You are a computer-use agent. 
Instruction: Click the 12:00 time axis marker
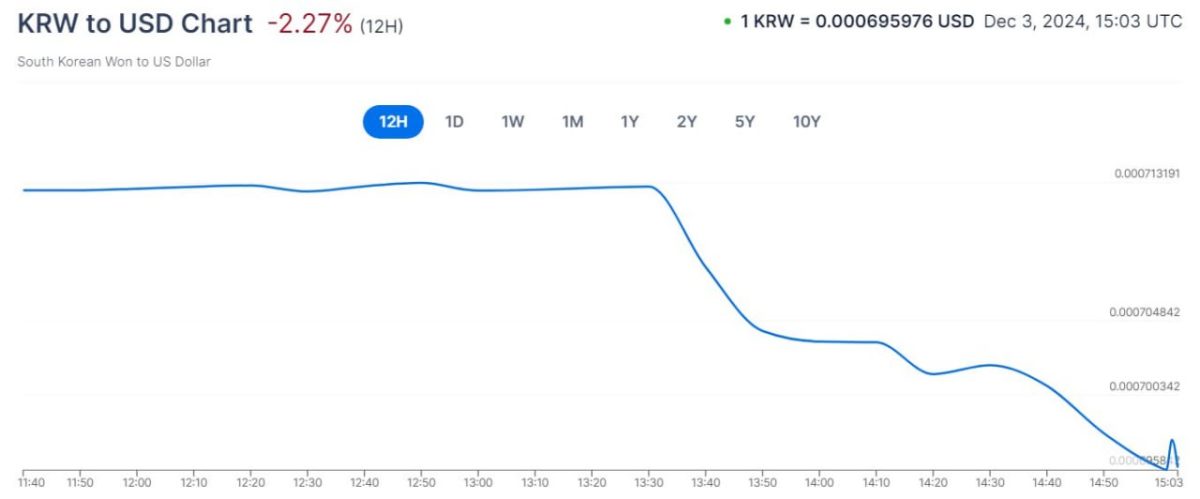tap(137, 483)
